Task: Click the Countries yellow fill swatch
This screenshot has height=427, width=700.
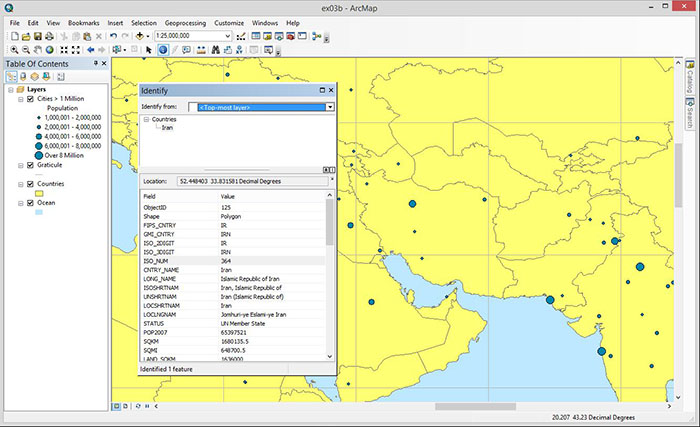Action: click(39, 193)
